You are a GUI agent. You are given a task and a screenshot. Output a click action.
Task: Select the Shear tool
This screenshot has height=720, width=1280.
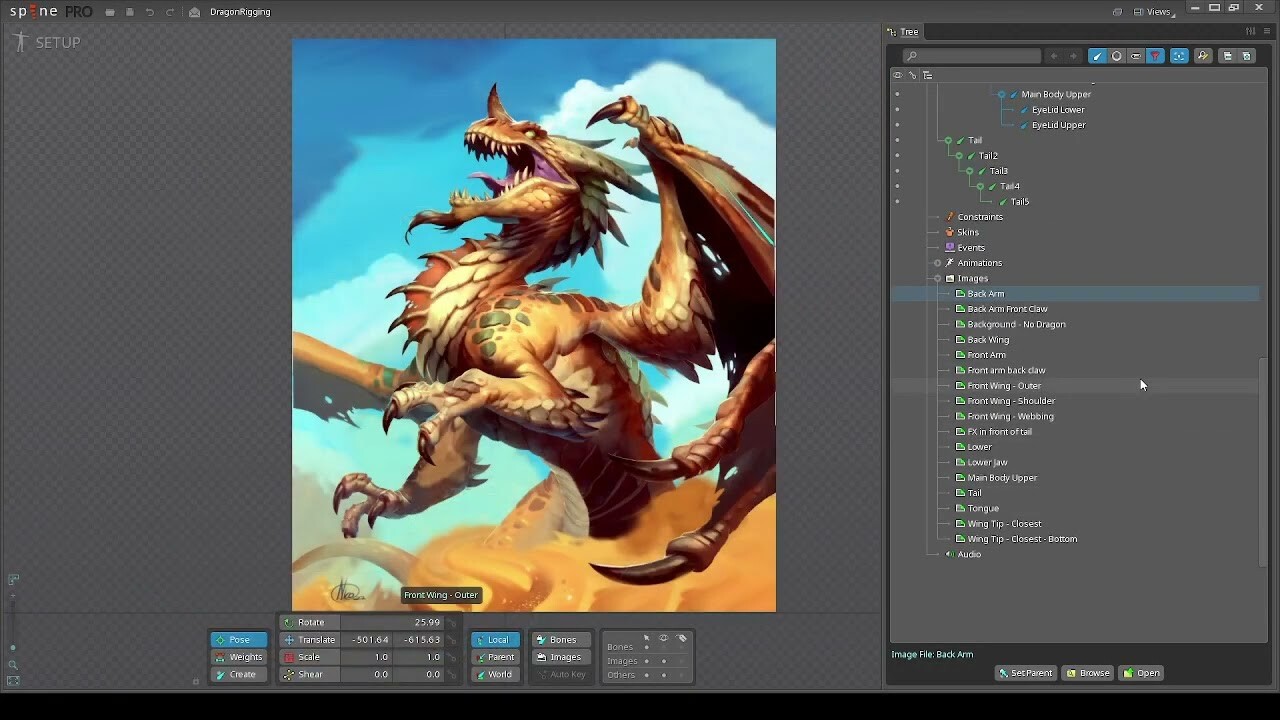310,674
